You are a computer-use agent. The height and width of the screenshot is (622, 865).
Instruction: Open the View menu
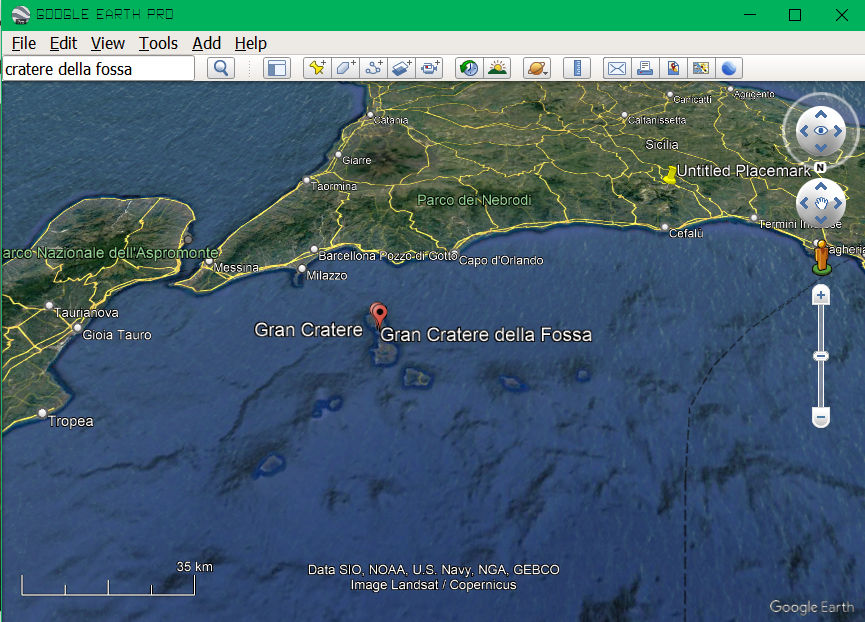(107, 43)
